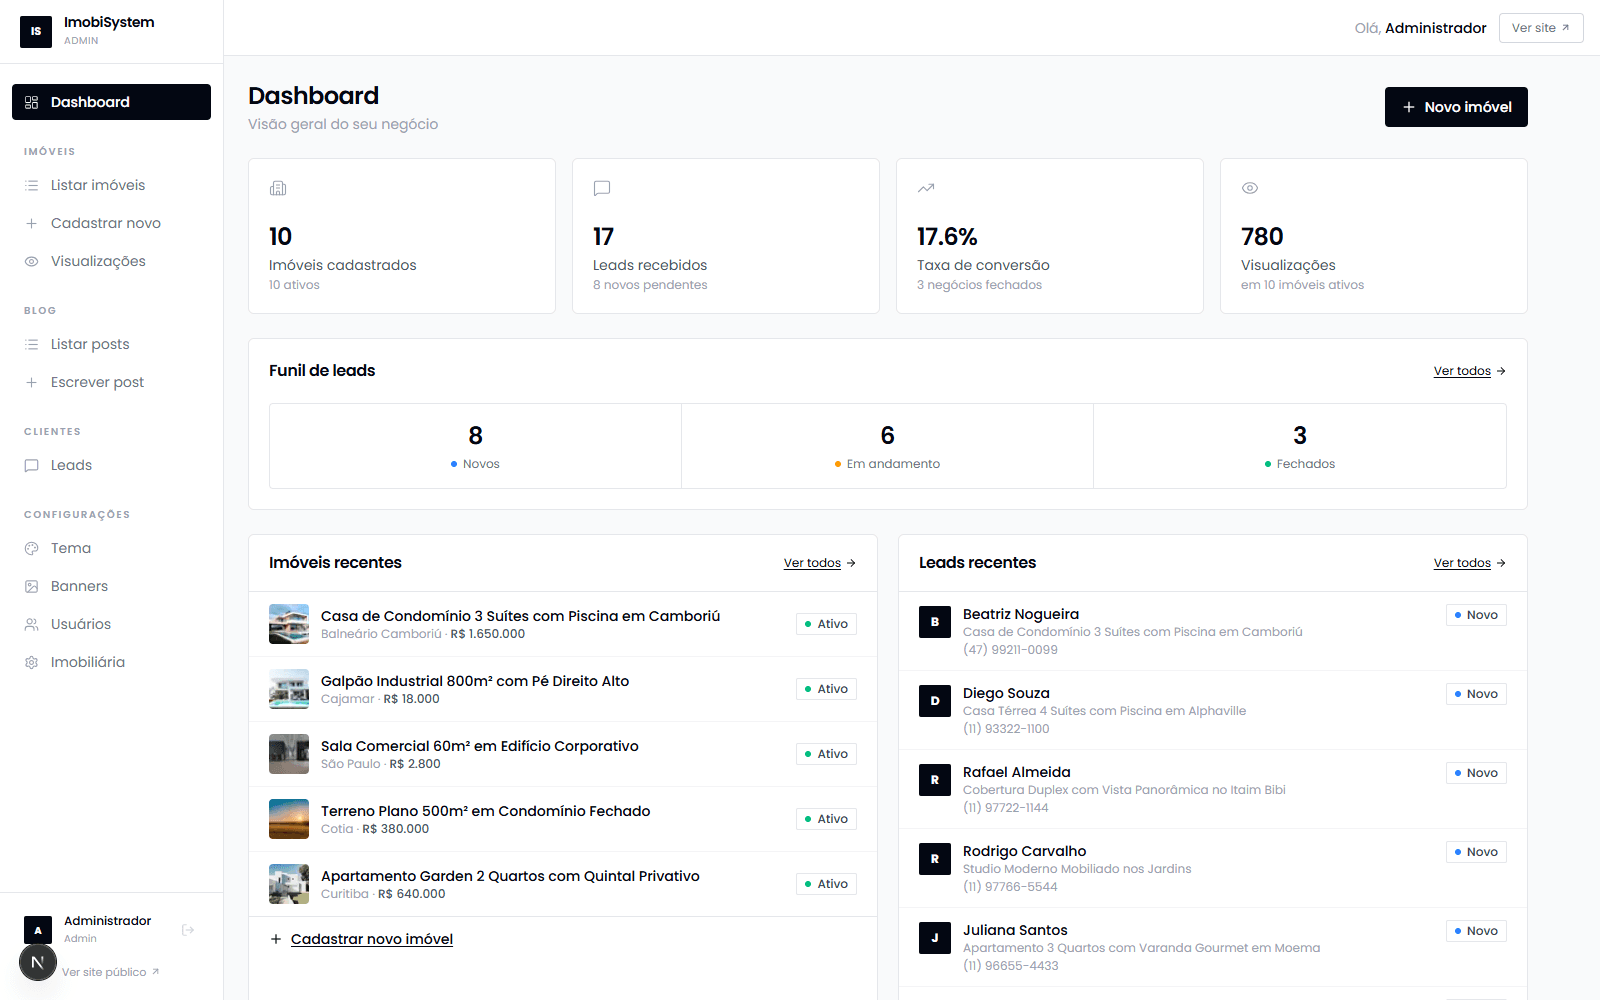Click the image icon beside Banners

tap(32, 586)
